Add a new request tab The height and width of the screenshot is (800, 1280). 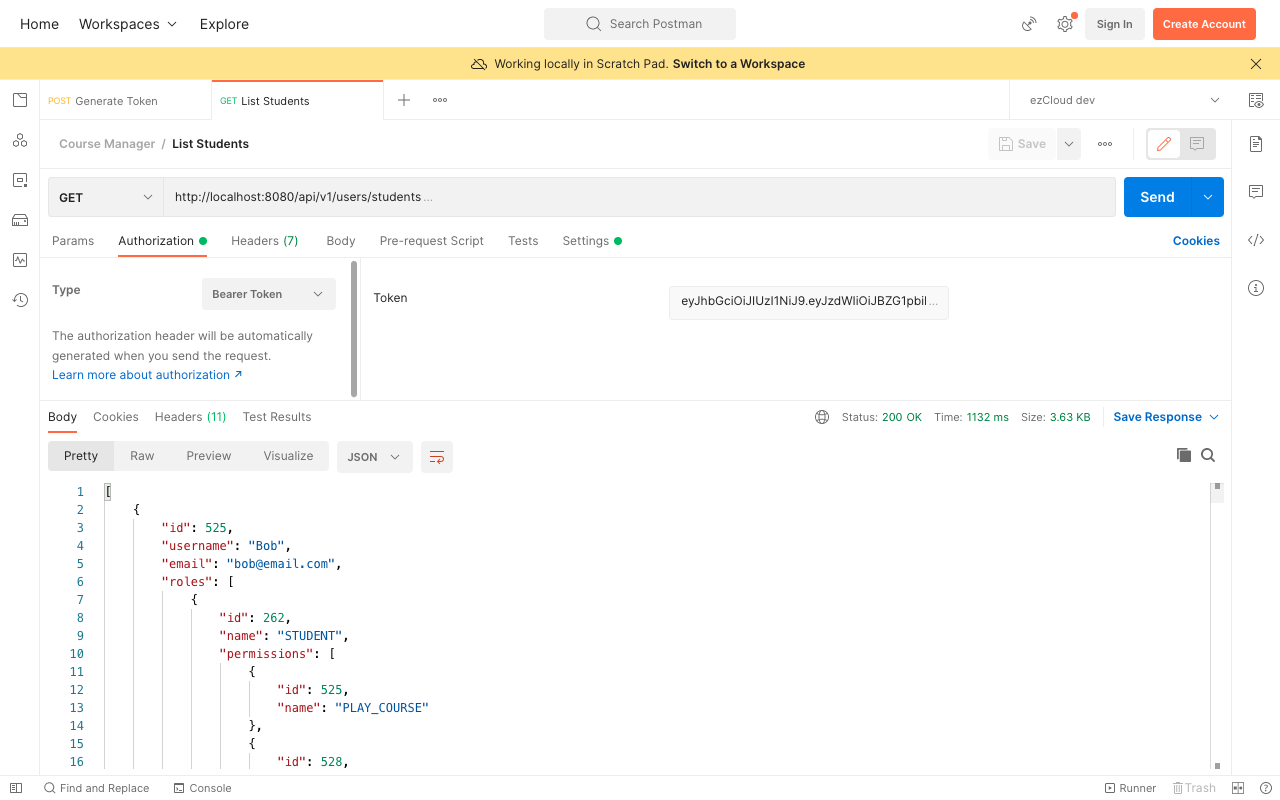click(404, 100)
